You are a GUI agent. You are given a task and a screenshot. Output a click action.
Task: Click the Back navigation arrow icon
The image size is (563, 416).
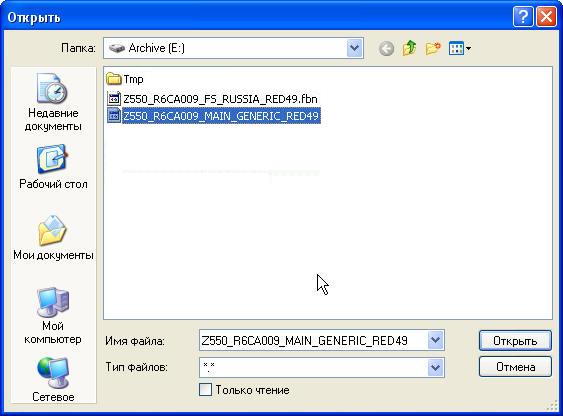point(386,48)
